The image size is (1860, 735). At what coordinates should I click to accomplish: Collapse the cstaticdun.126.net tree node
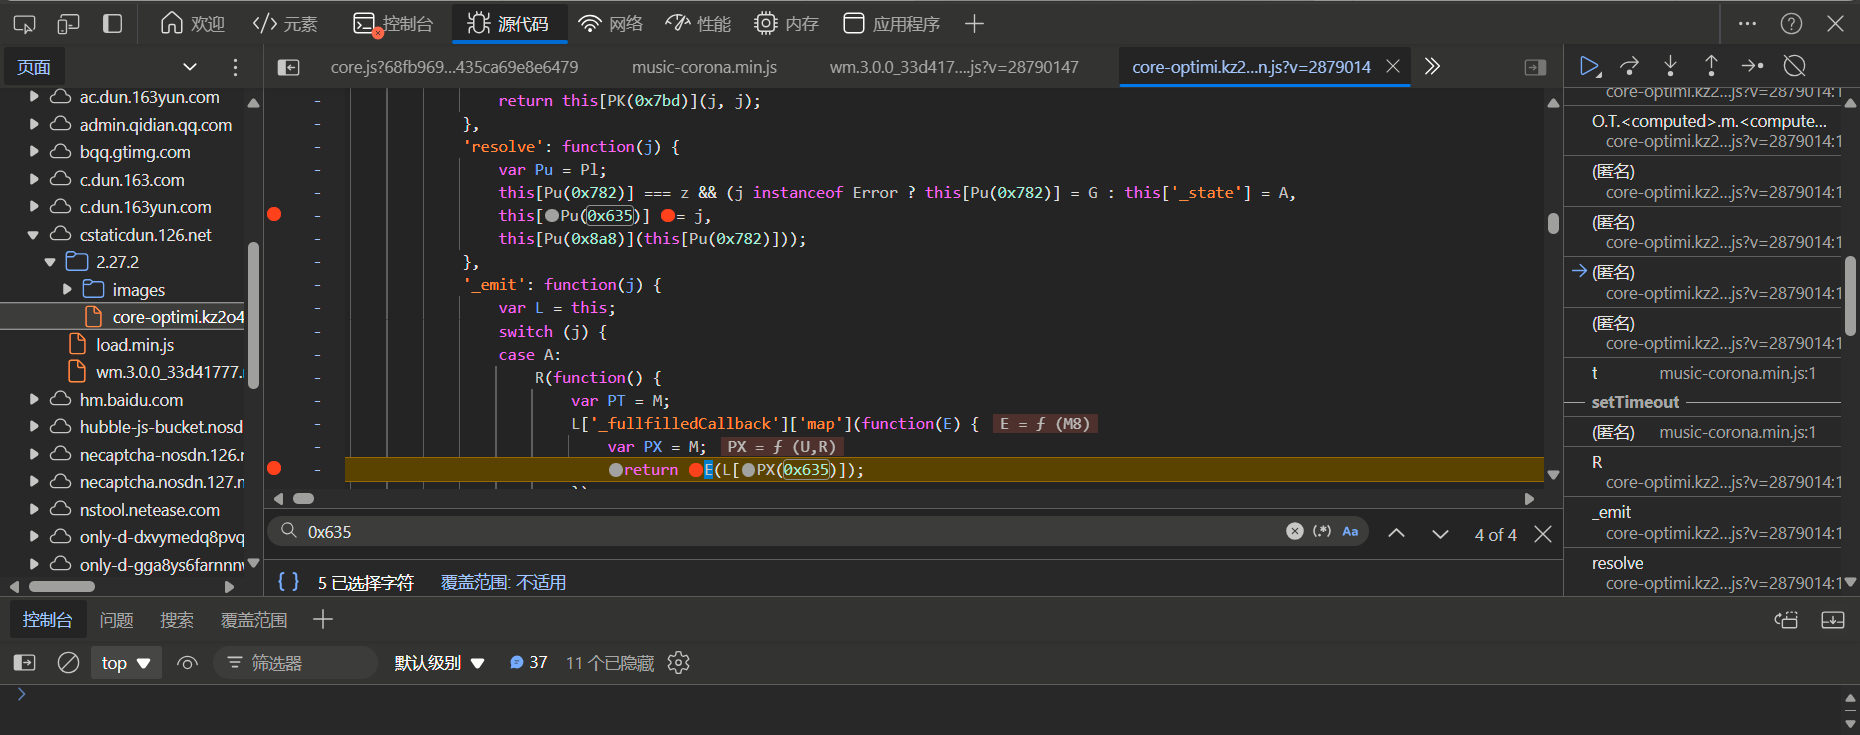click(x=34, y=235)
